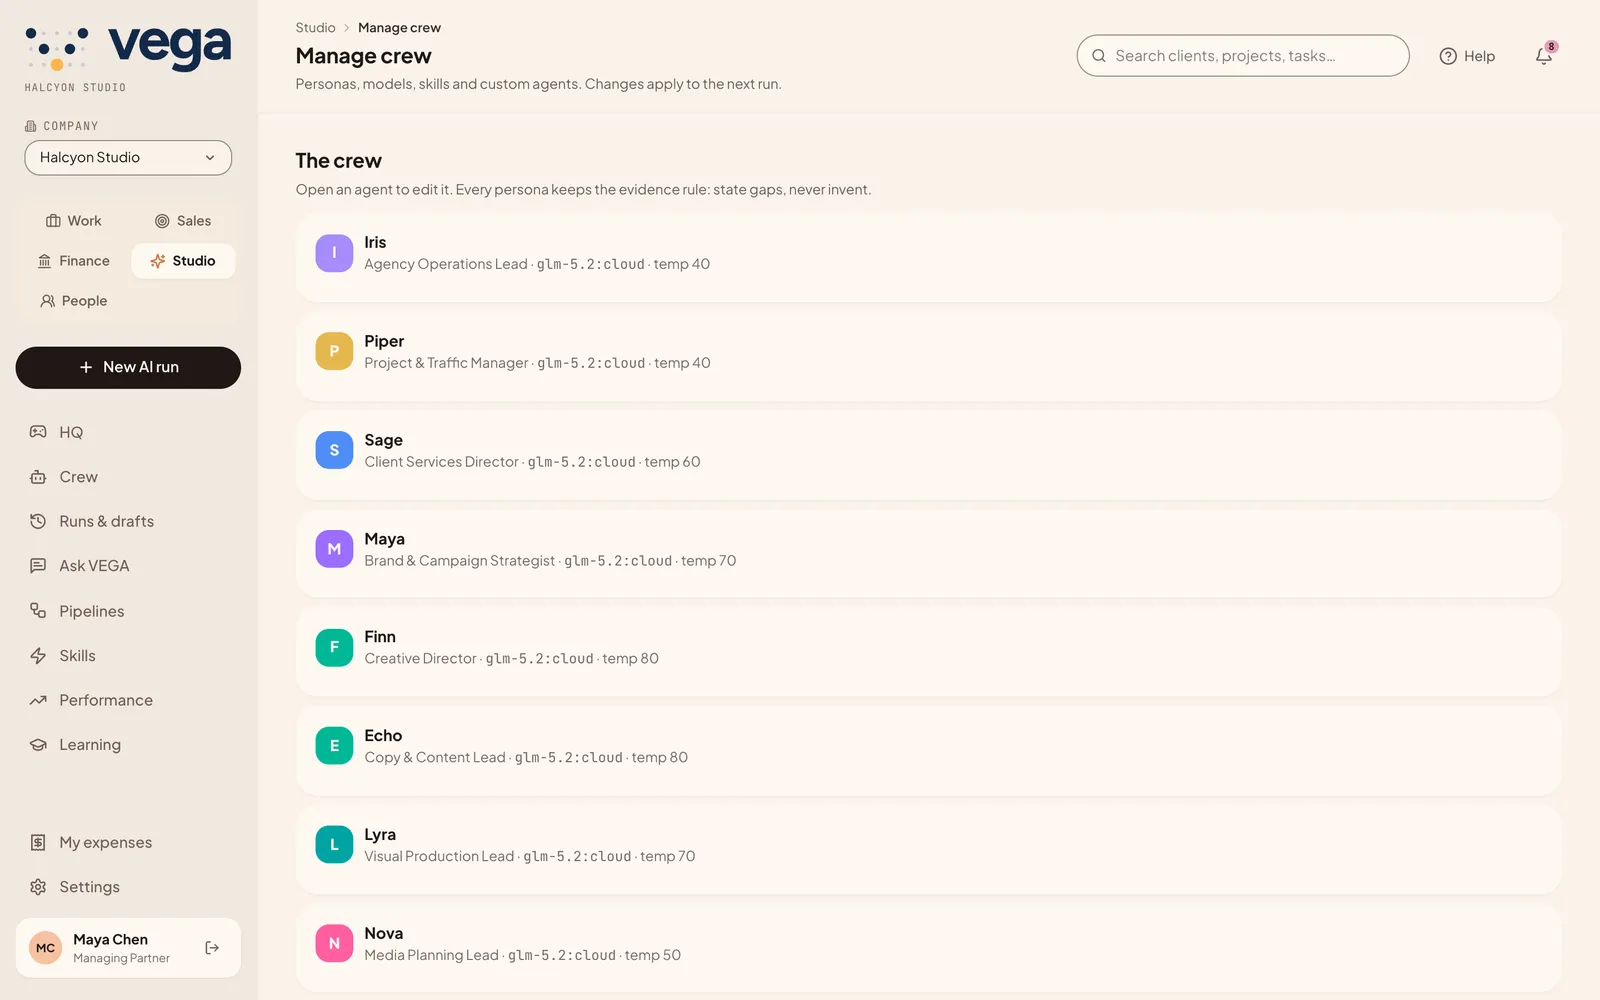This screenshot has height=1000, width=1600.
Task: Open Settings
Action: (128, 887)
